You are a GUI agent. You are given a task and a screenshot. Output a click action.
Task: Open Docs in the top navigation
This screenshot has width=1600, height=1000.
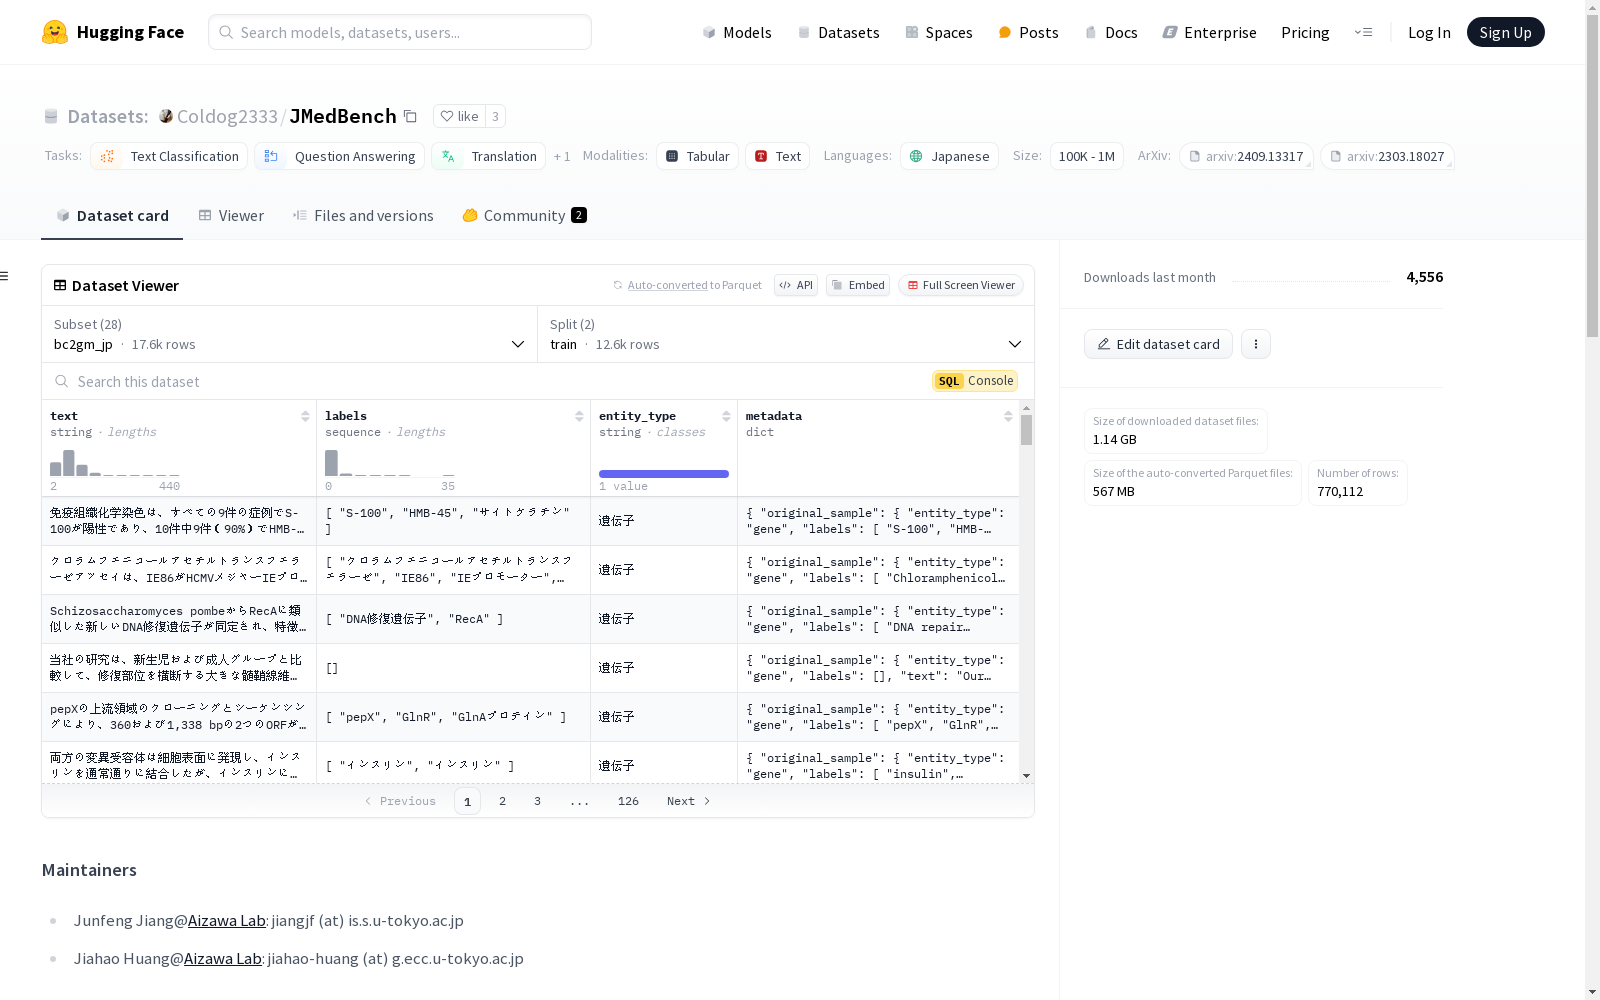1111,32
